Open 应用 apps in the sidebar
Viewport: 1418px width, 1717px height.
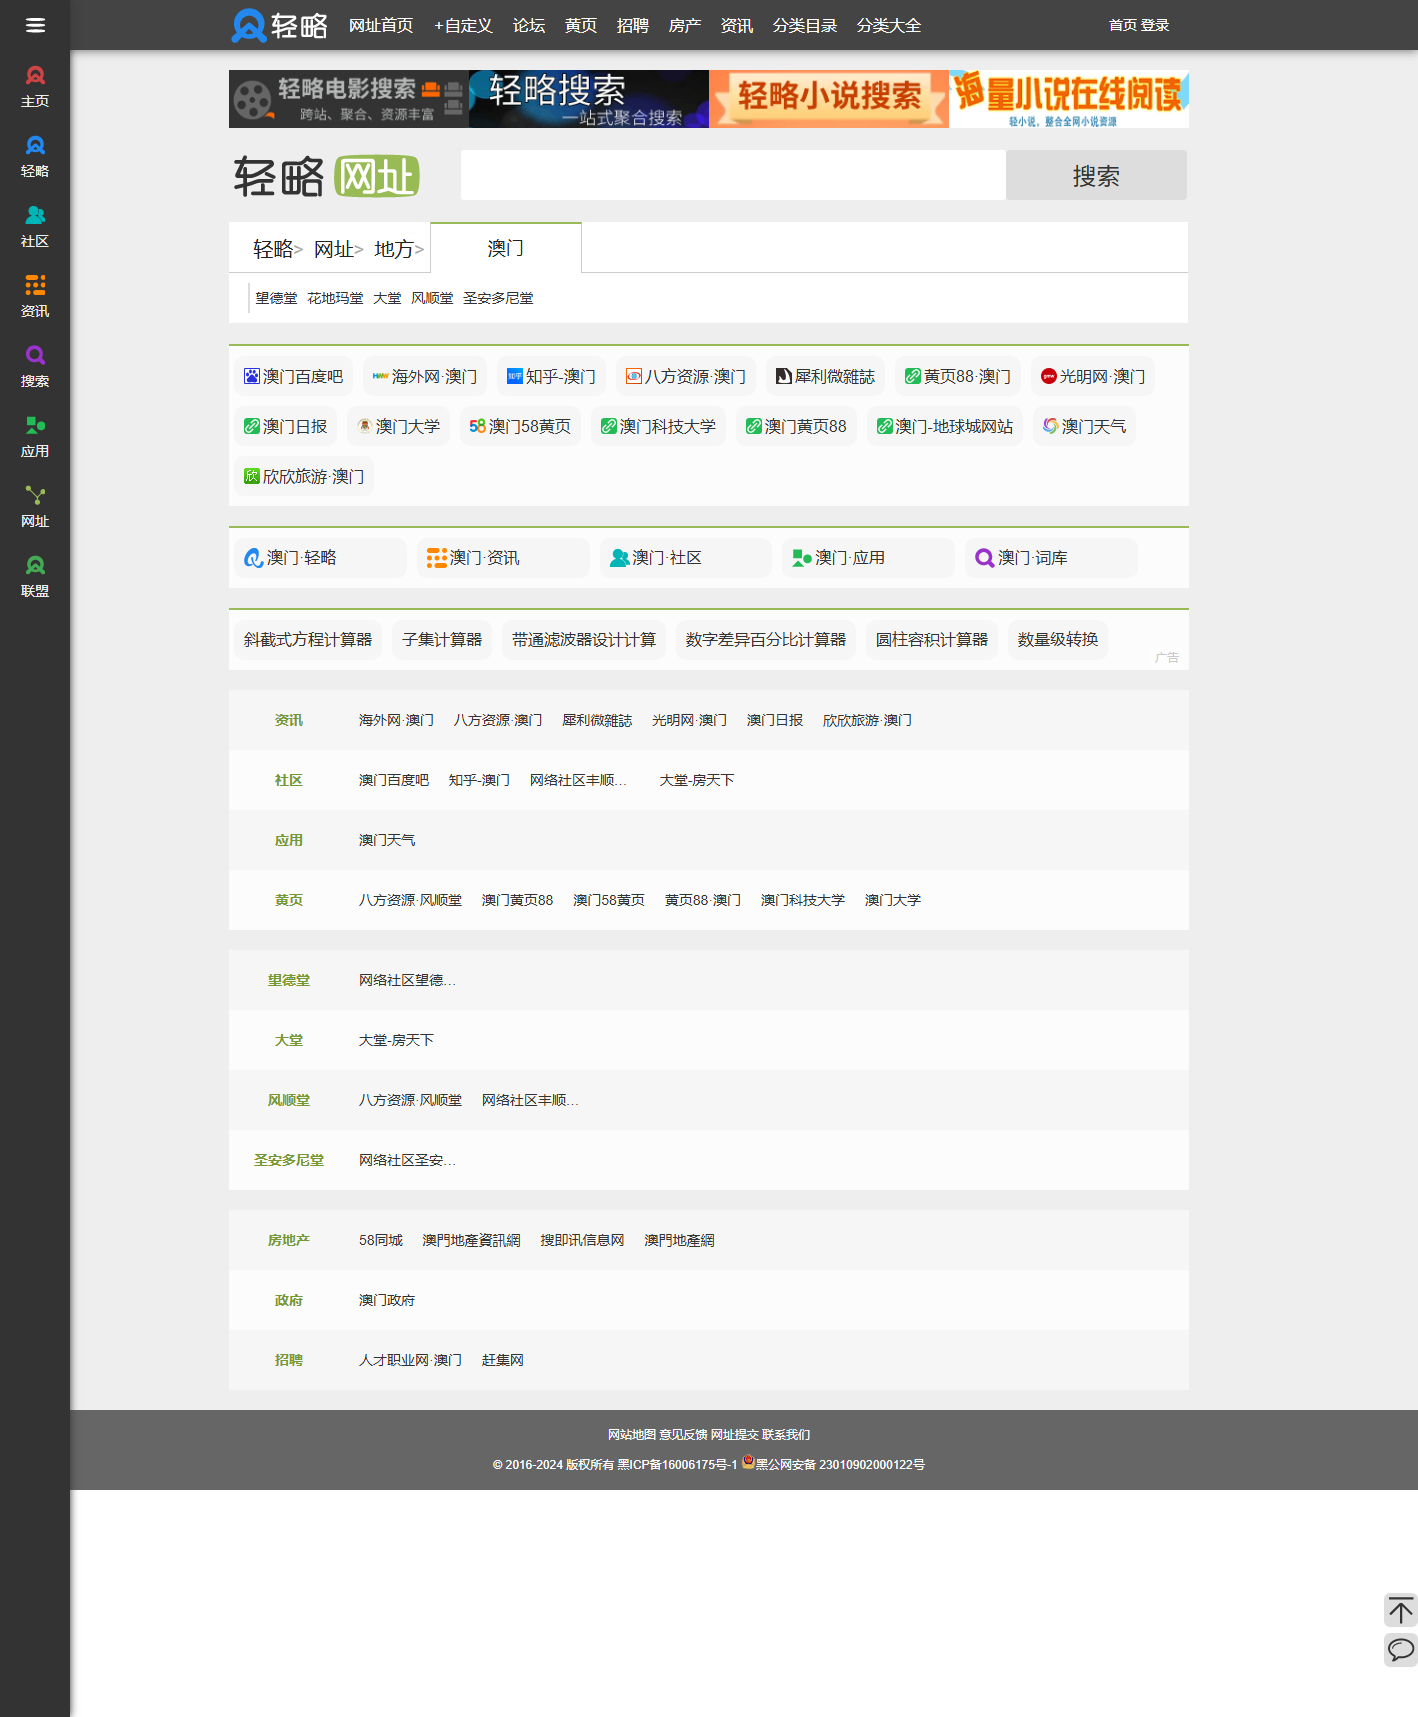click(35, 436)
